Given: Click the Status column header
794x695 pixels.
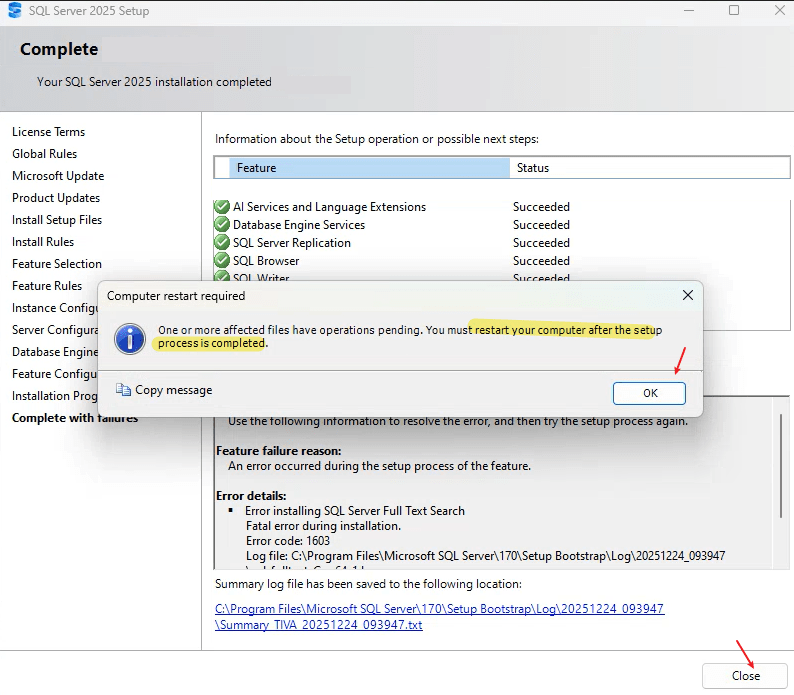Looking at the screenshot, I should point(649,168).
